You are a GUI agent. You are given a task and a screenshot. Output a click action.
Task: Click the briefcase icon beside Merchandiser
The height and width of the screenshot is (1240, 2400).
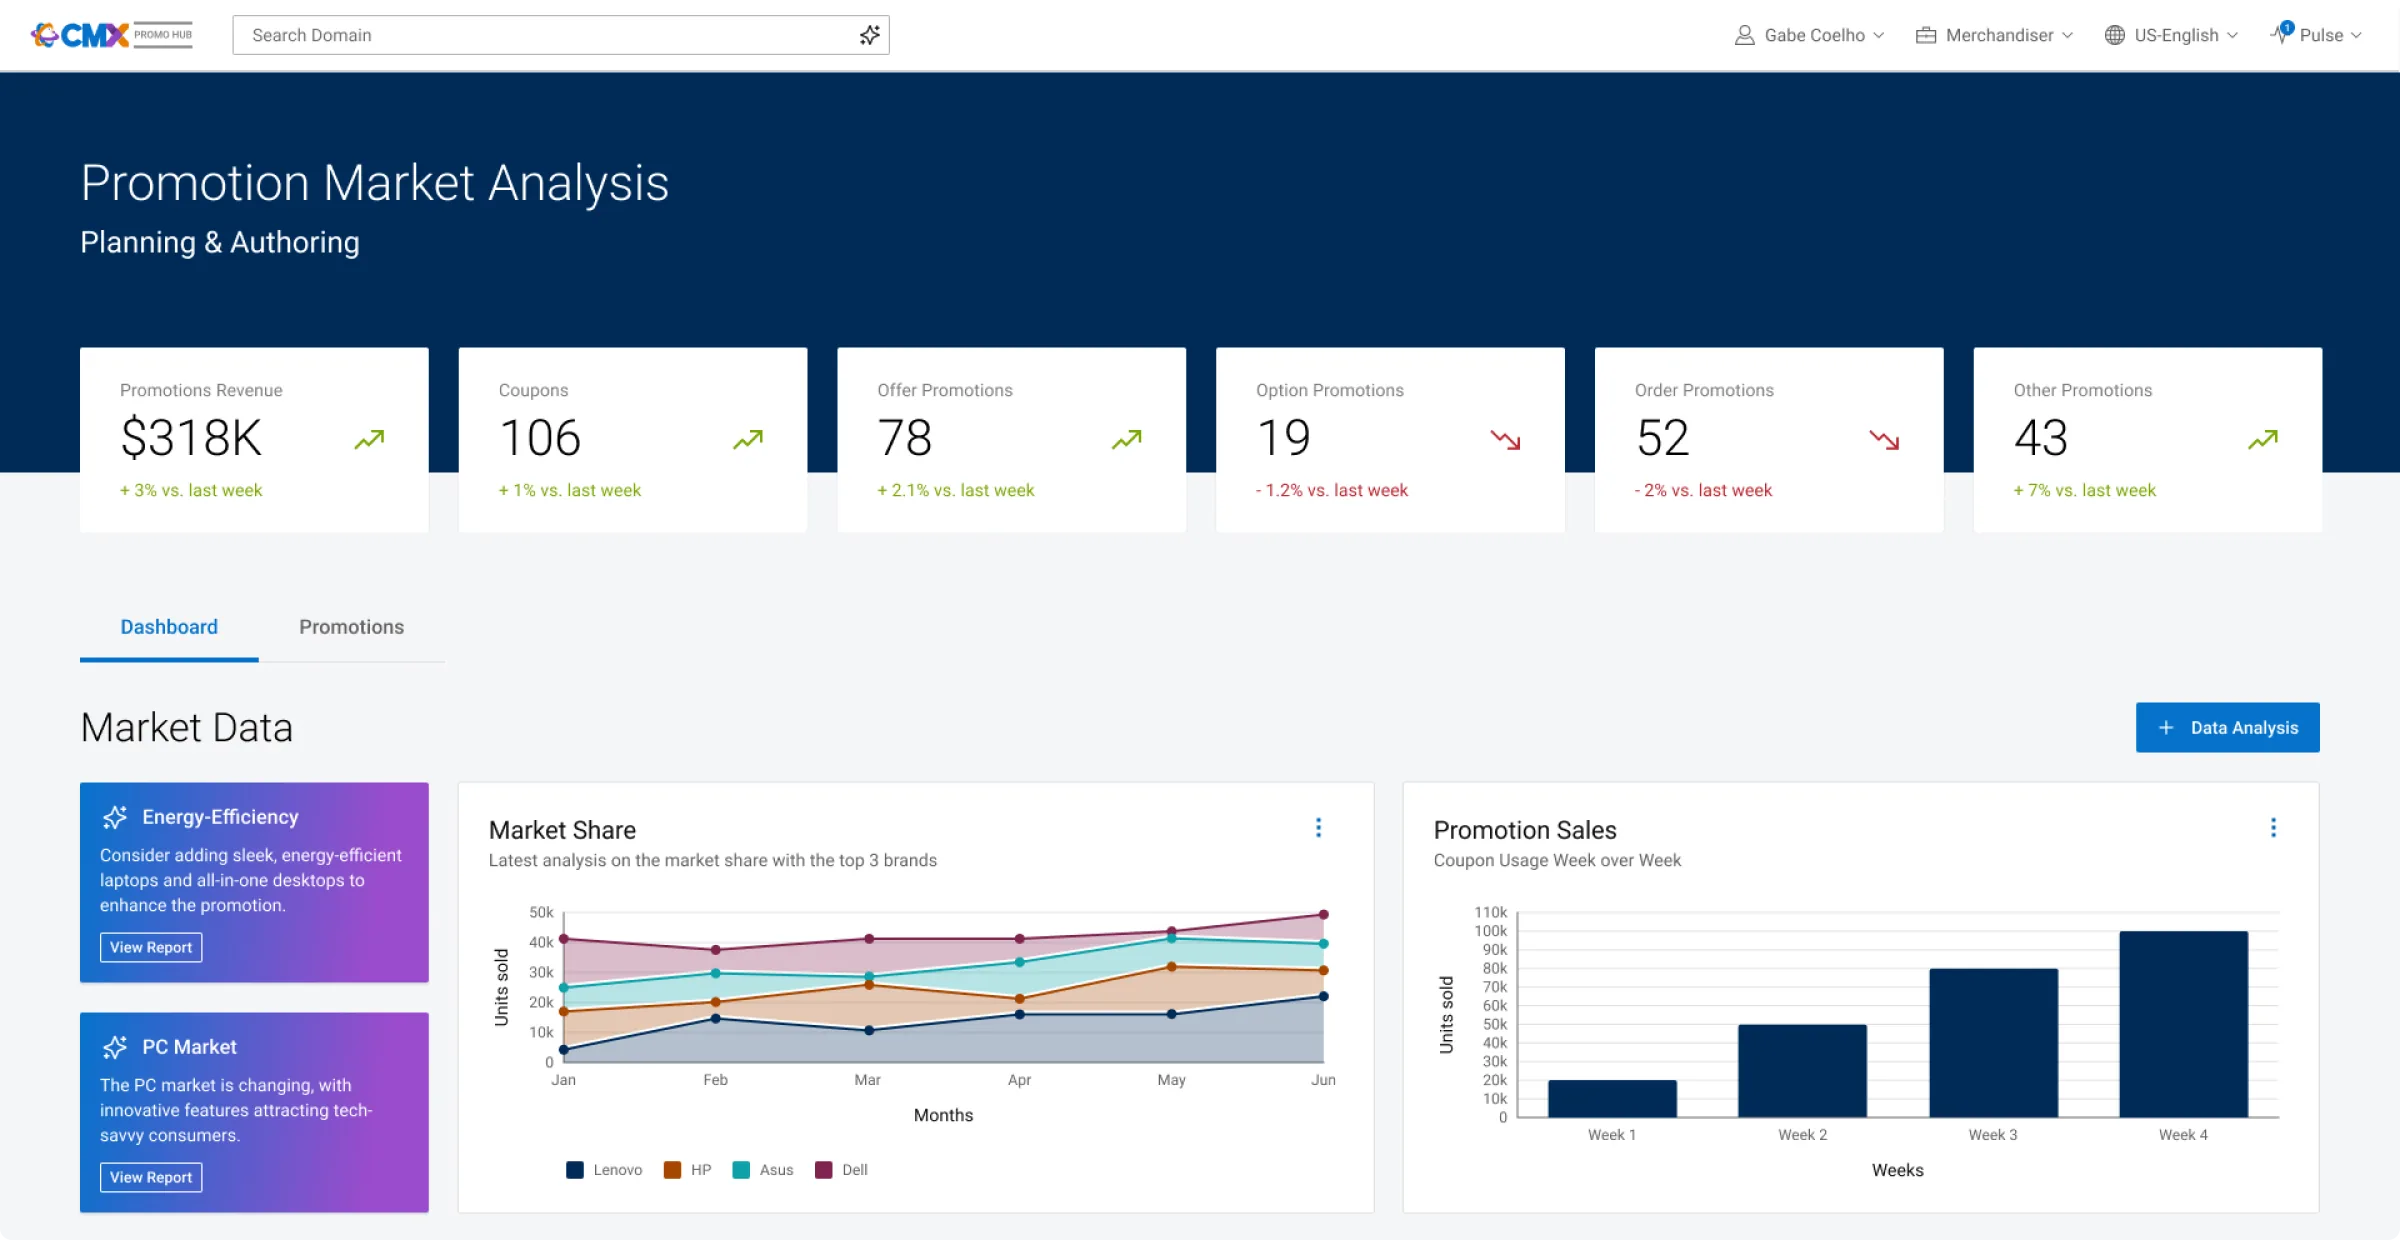coord(1925,35)
